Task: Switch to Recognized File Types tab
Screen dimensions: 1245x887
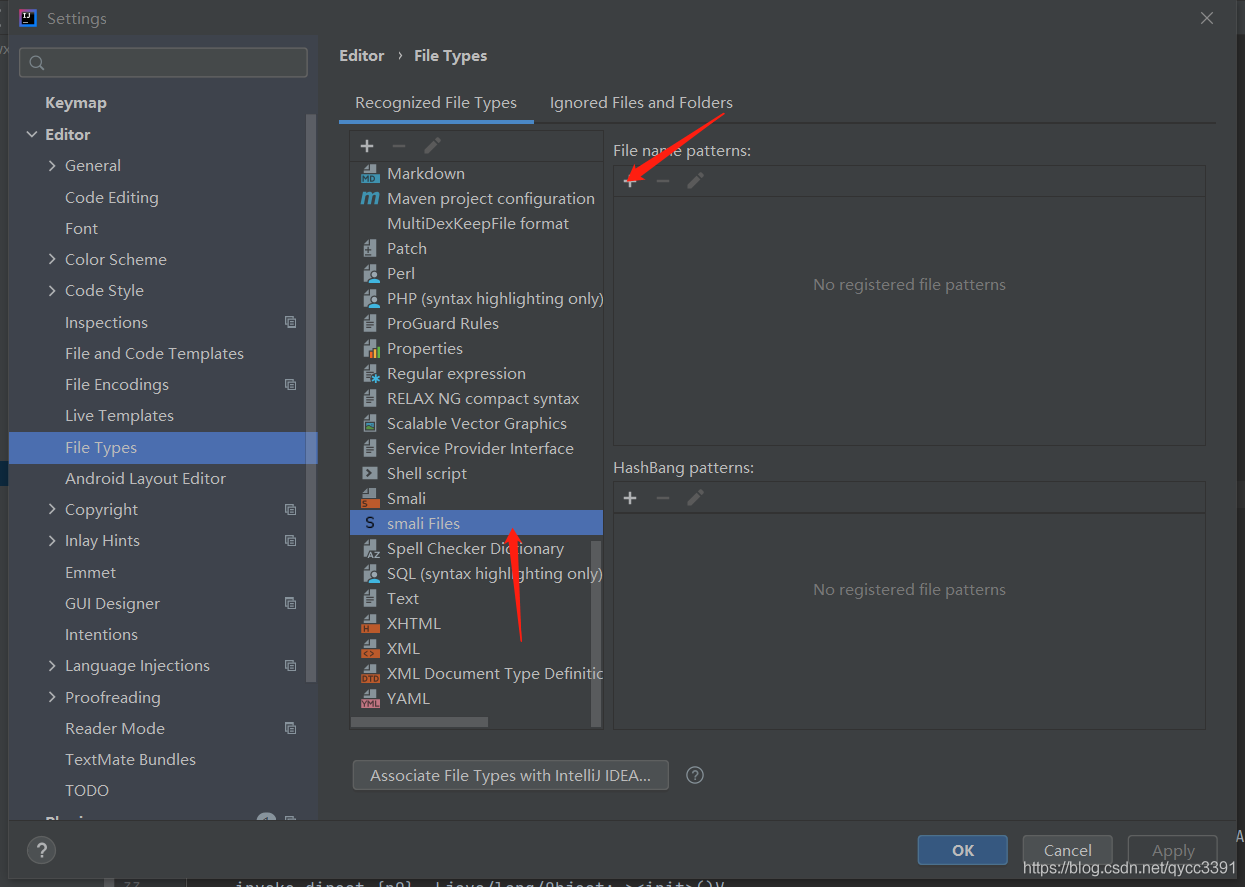Action: [x=436, y=103]
